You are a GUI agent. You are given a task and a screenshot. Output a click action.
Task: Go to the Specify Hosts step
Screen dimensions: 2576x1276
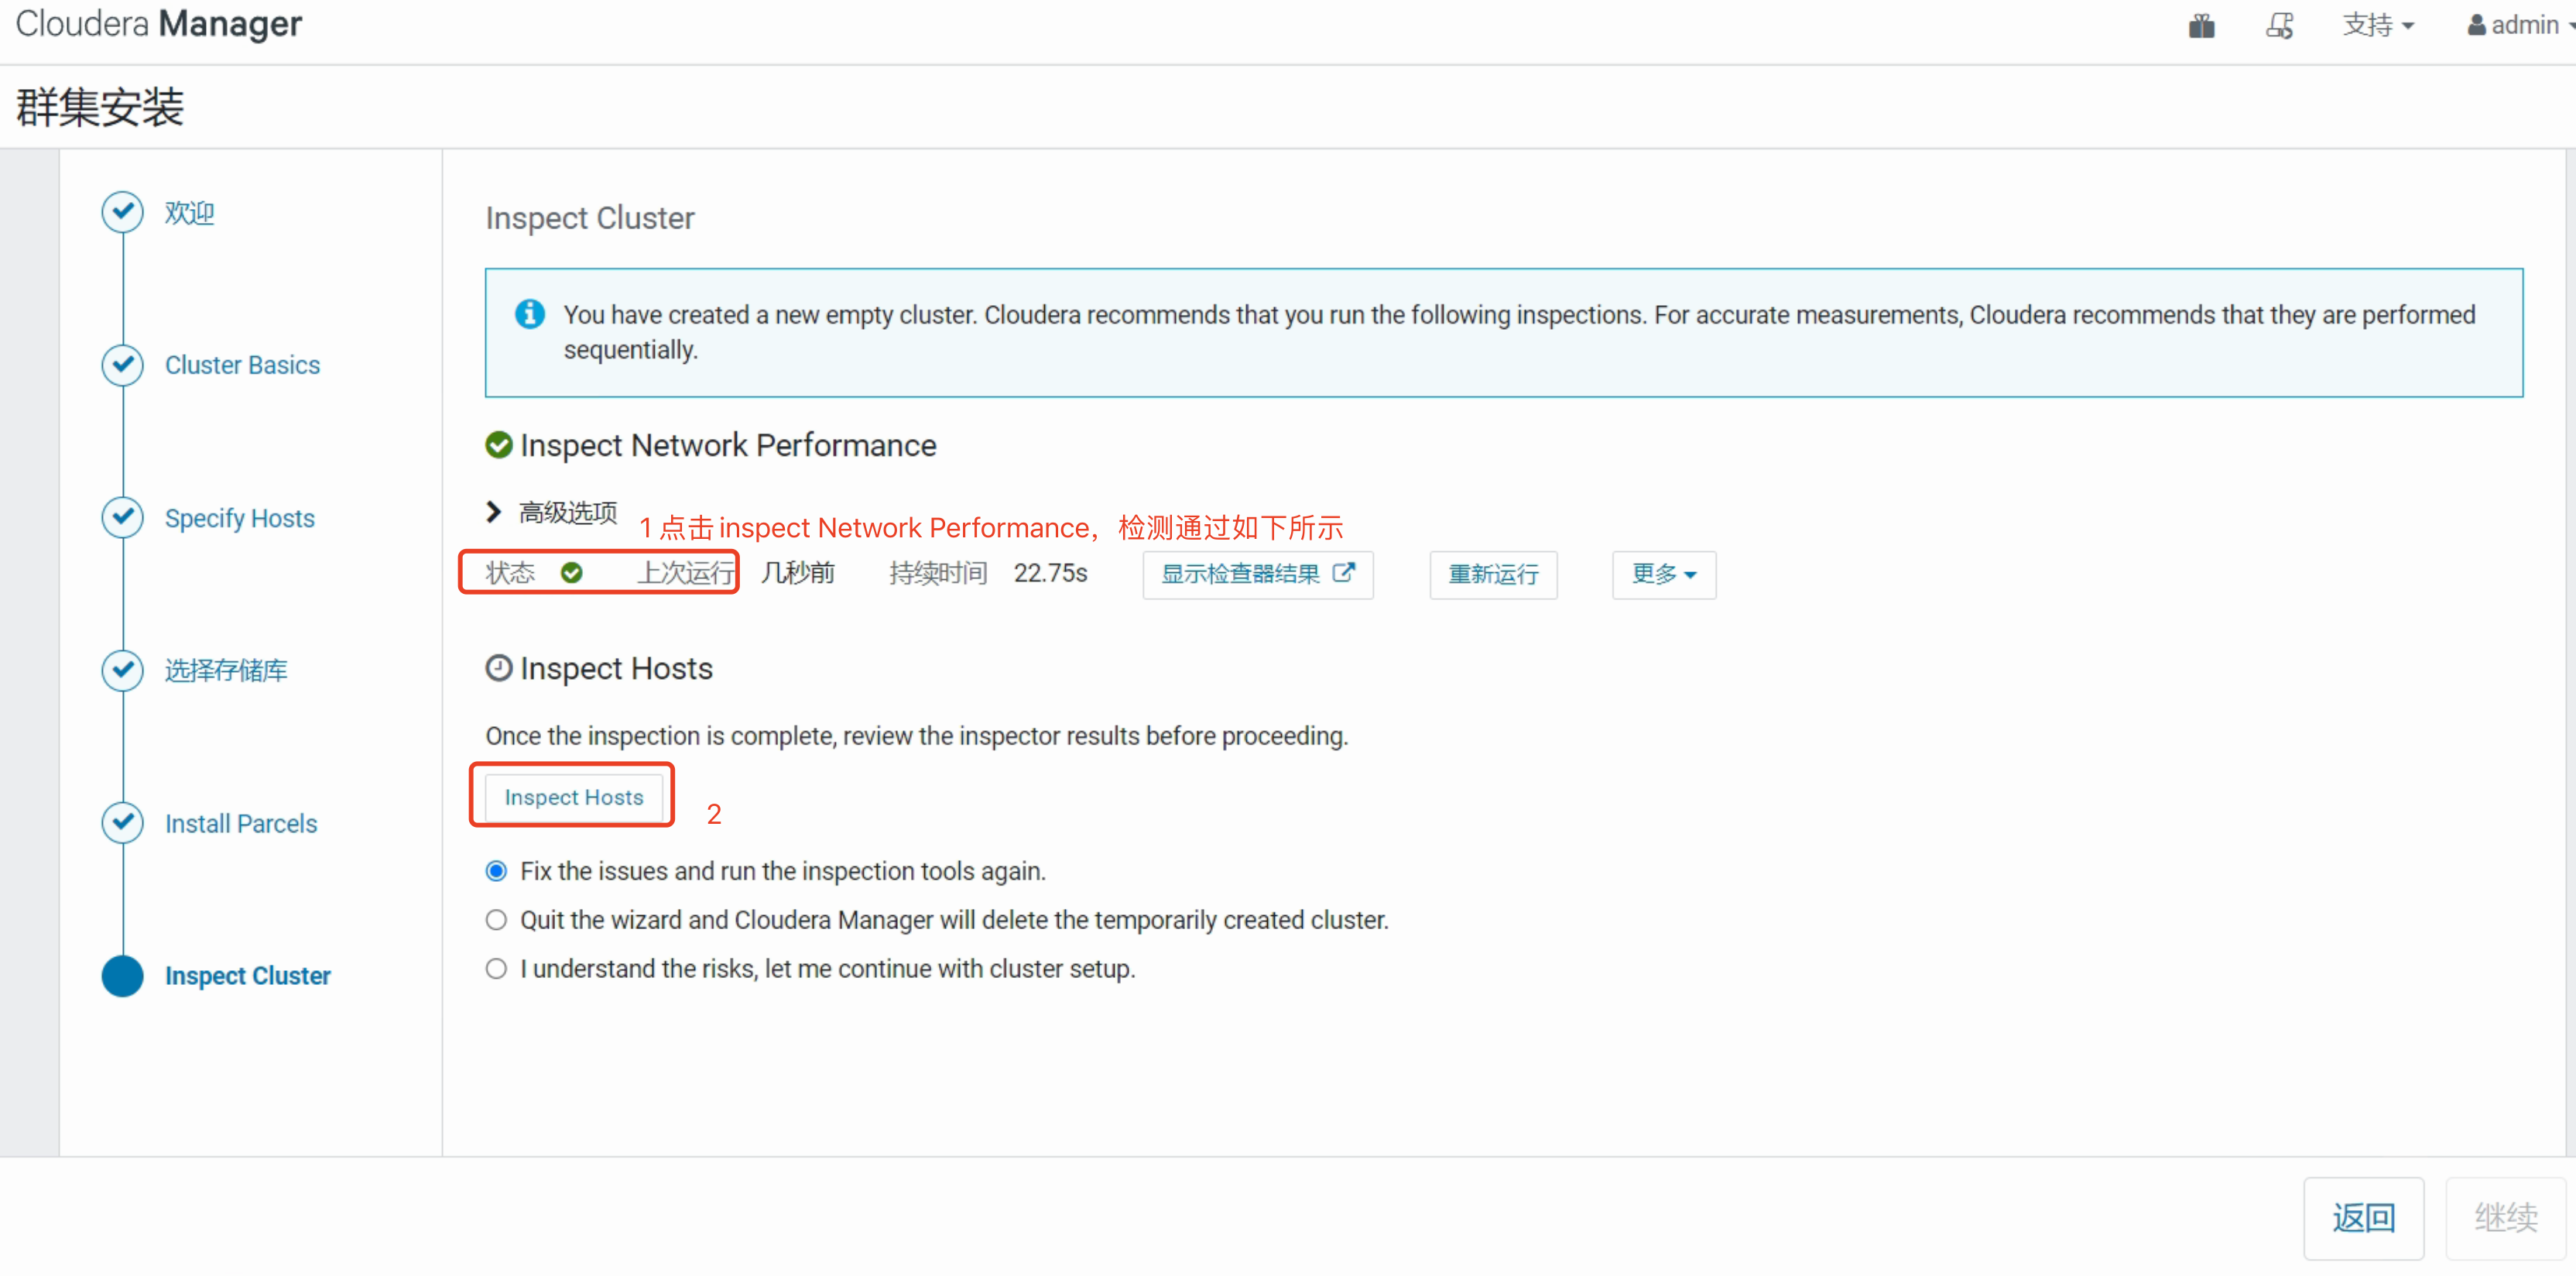pyautogui.click(x=239, y=518)
